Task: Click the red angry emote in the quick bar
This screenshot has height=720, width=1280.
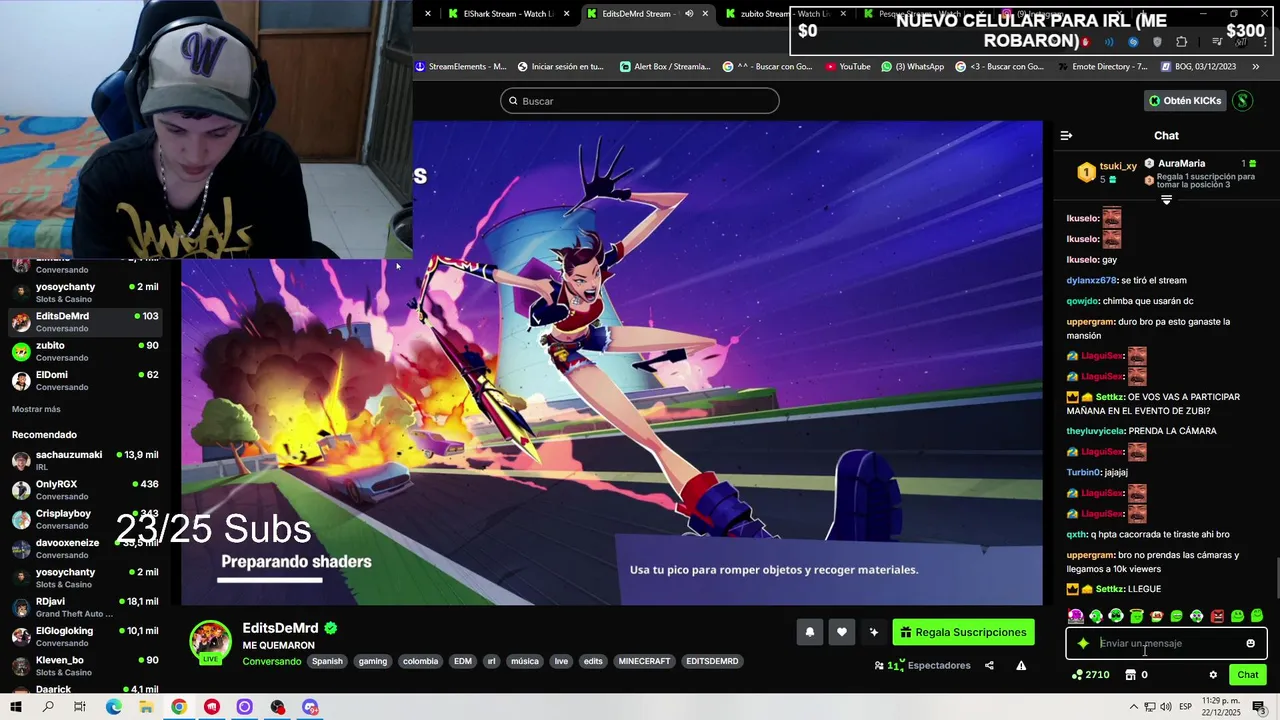Action: [1217, 616]
